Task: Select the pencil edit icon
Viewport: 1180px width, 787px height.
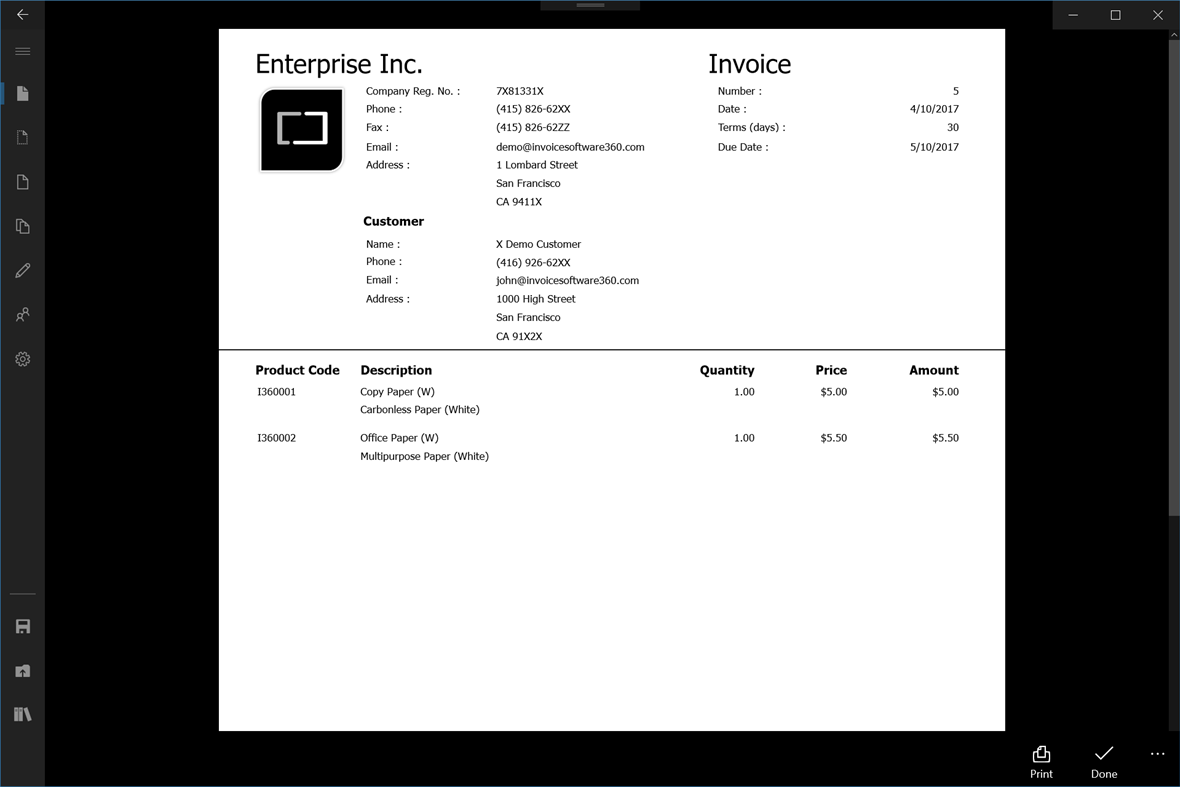Action: (x=22, y=270)
